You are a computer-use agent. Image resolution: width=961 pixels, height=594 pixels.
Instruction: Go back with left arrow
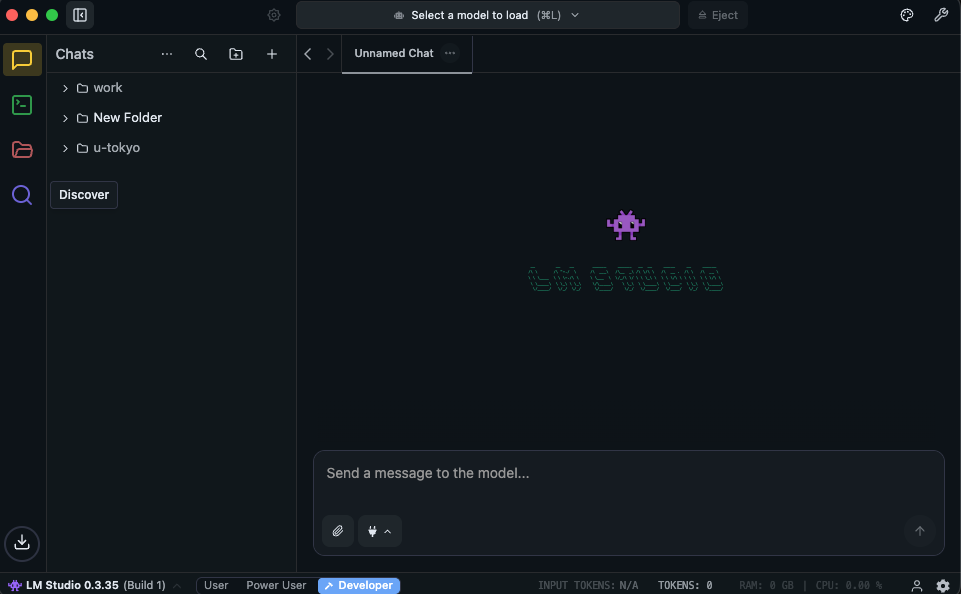pyautogui.click(x=308, y=54)
